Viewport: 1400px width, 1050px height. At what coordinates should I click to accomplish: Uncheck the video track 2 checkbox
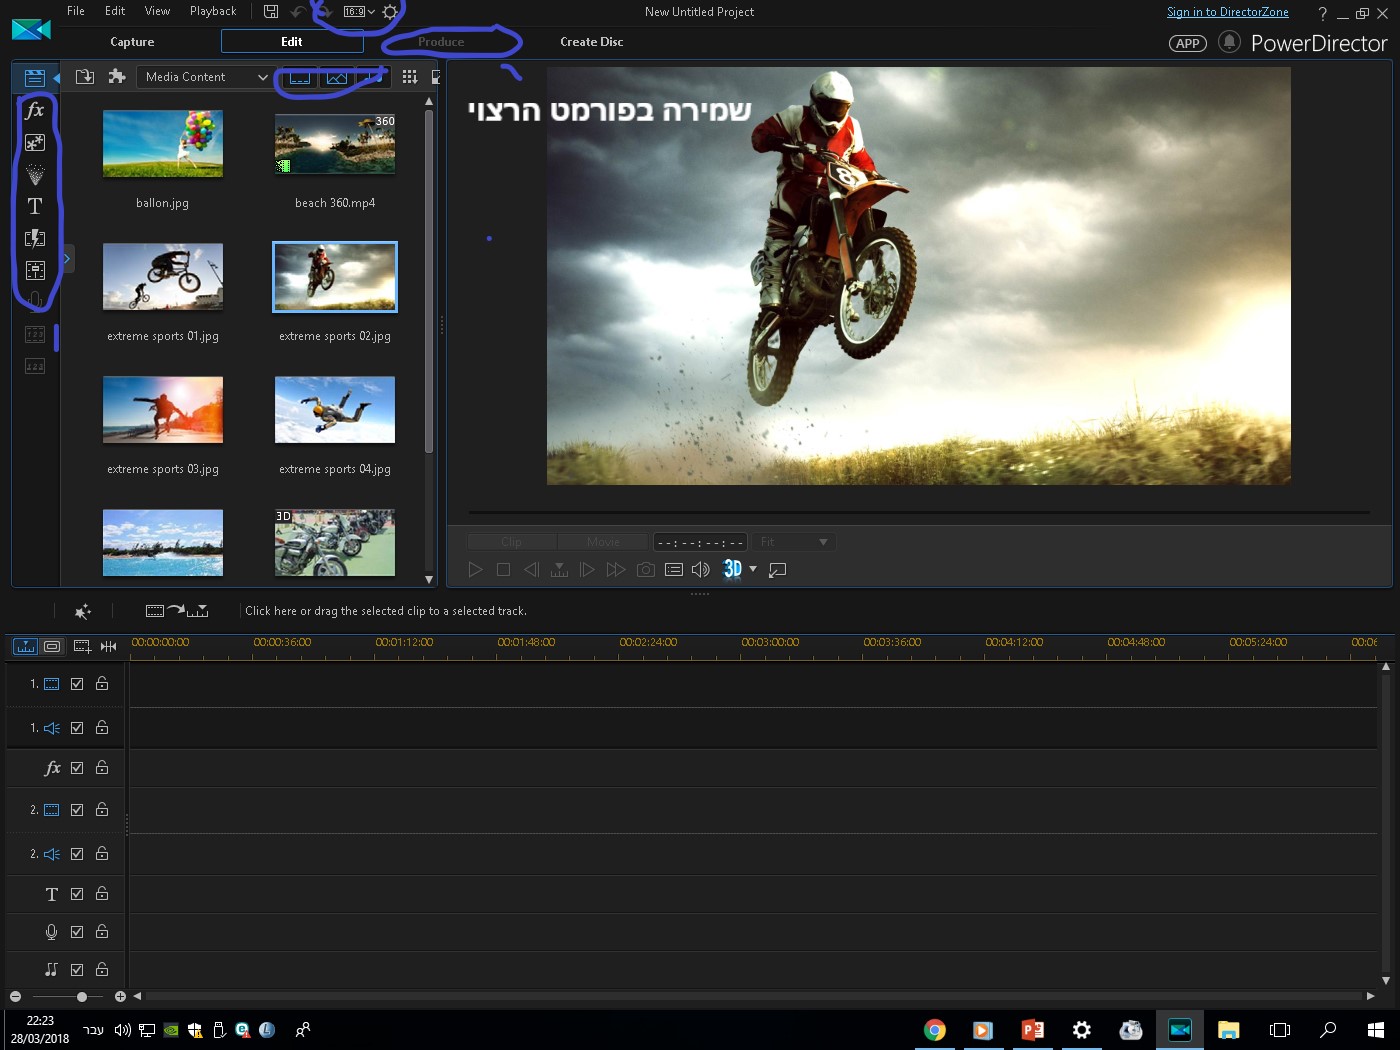(x=77, y=810)
